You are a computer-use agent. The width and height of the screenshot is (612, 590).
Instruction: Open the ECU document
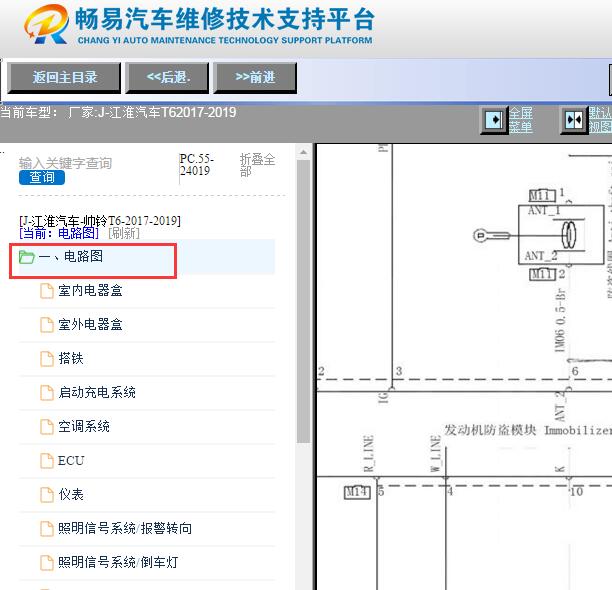click(x=71, y=461)
